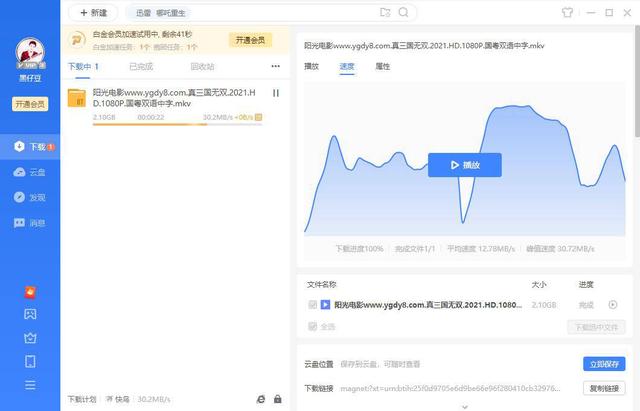Click the search magnifier icon
This screenshot has height=411, width=640.
pos(403,12)
